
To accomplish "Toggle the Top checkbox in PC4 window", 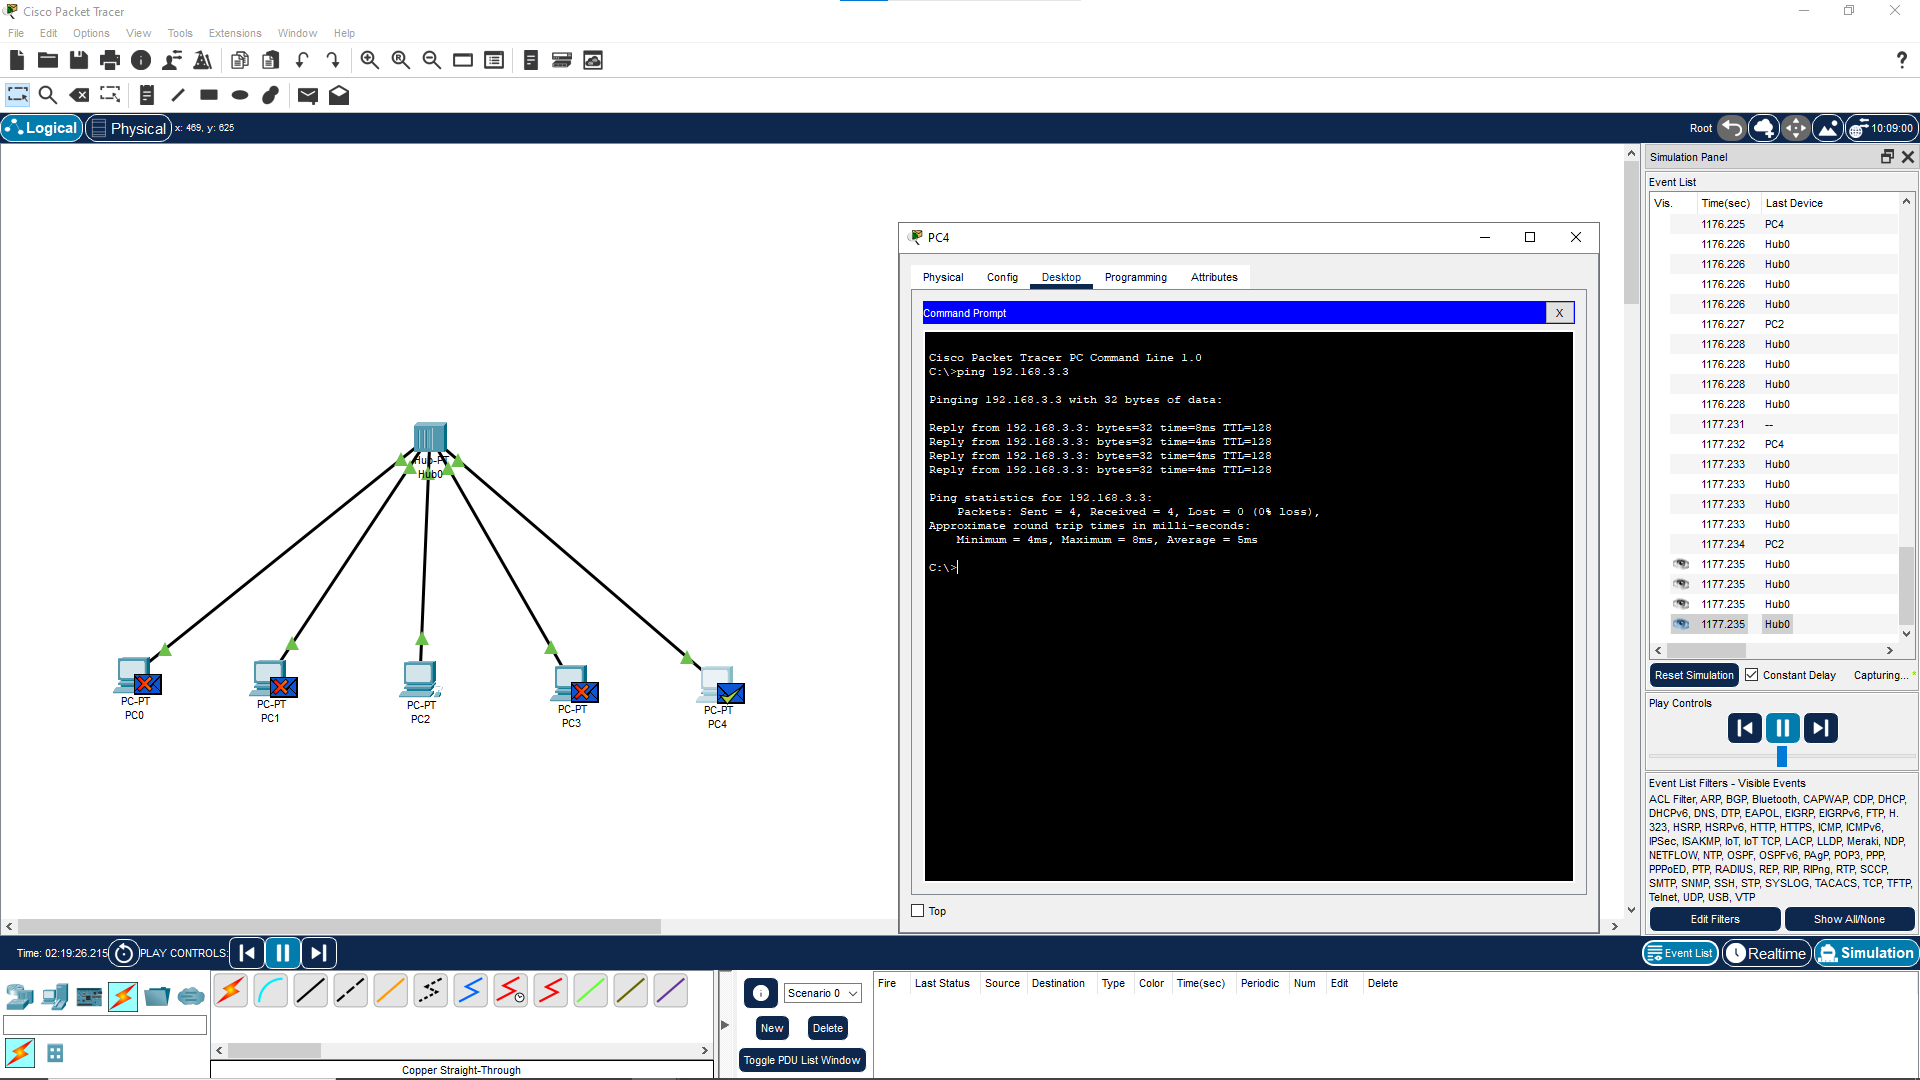I will click(x=918, y=911).
